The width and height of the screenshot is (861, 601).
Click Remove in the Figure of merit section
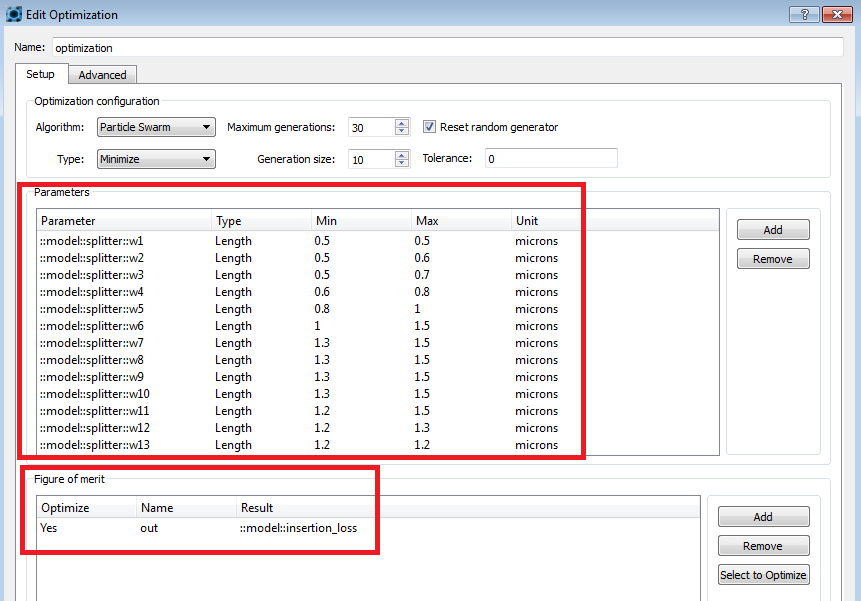point(763,545)
